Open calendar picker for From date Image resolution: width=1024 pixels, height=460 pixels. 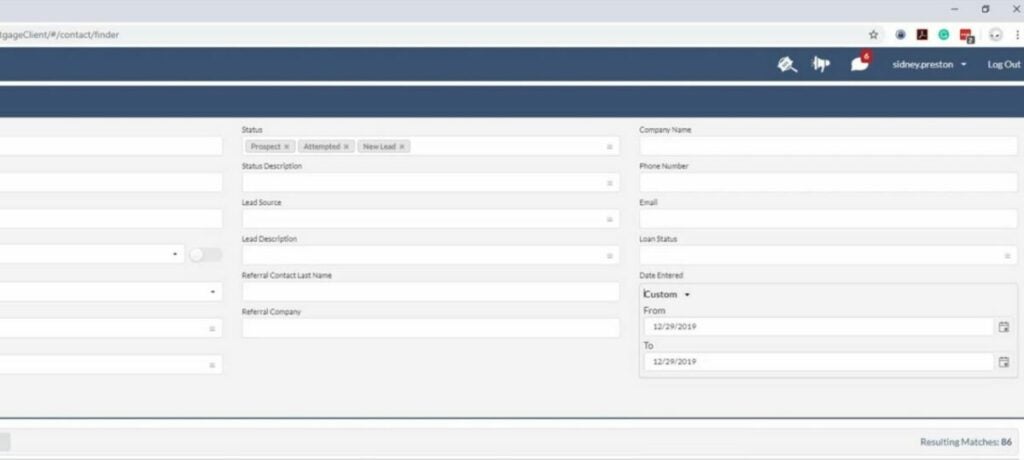(1004, 327)
